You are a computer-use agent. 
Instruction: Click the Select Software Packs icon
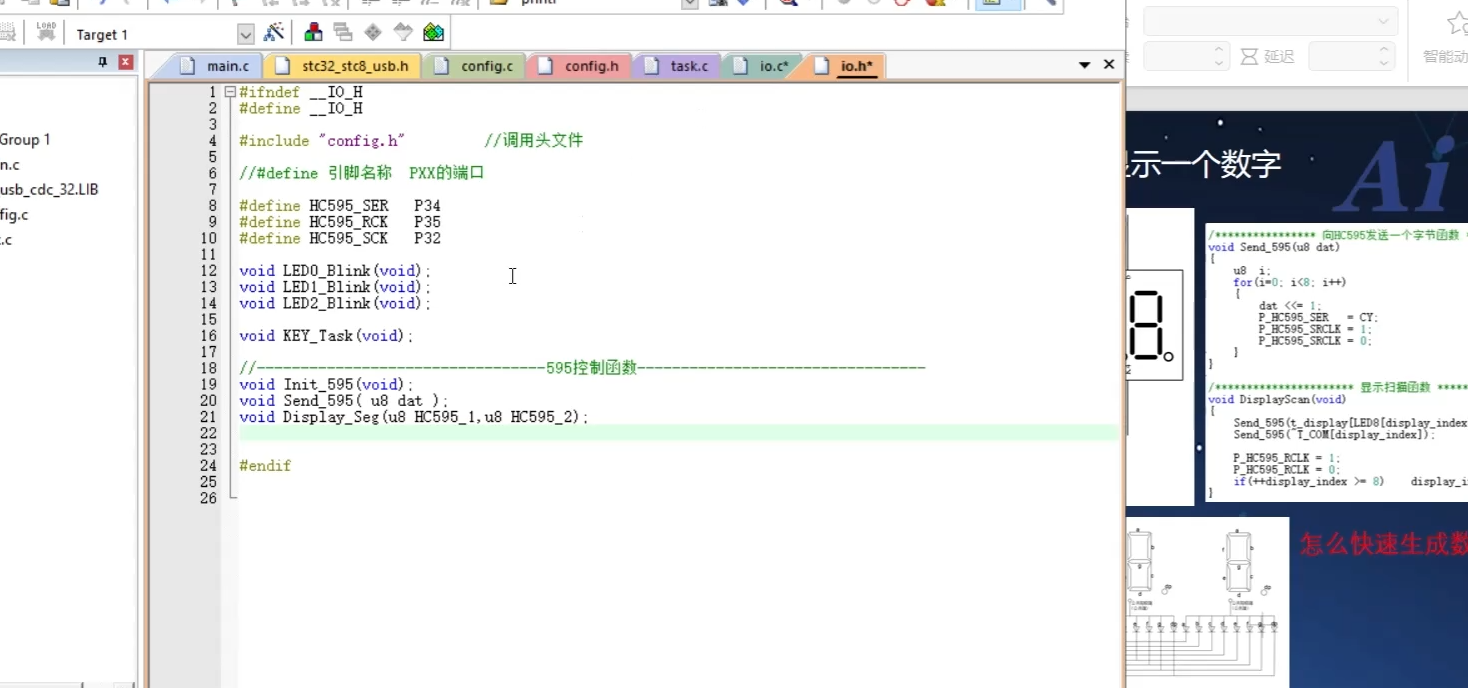[x=403, y=33]
